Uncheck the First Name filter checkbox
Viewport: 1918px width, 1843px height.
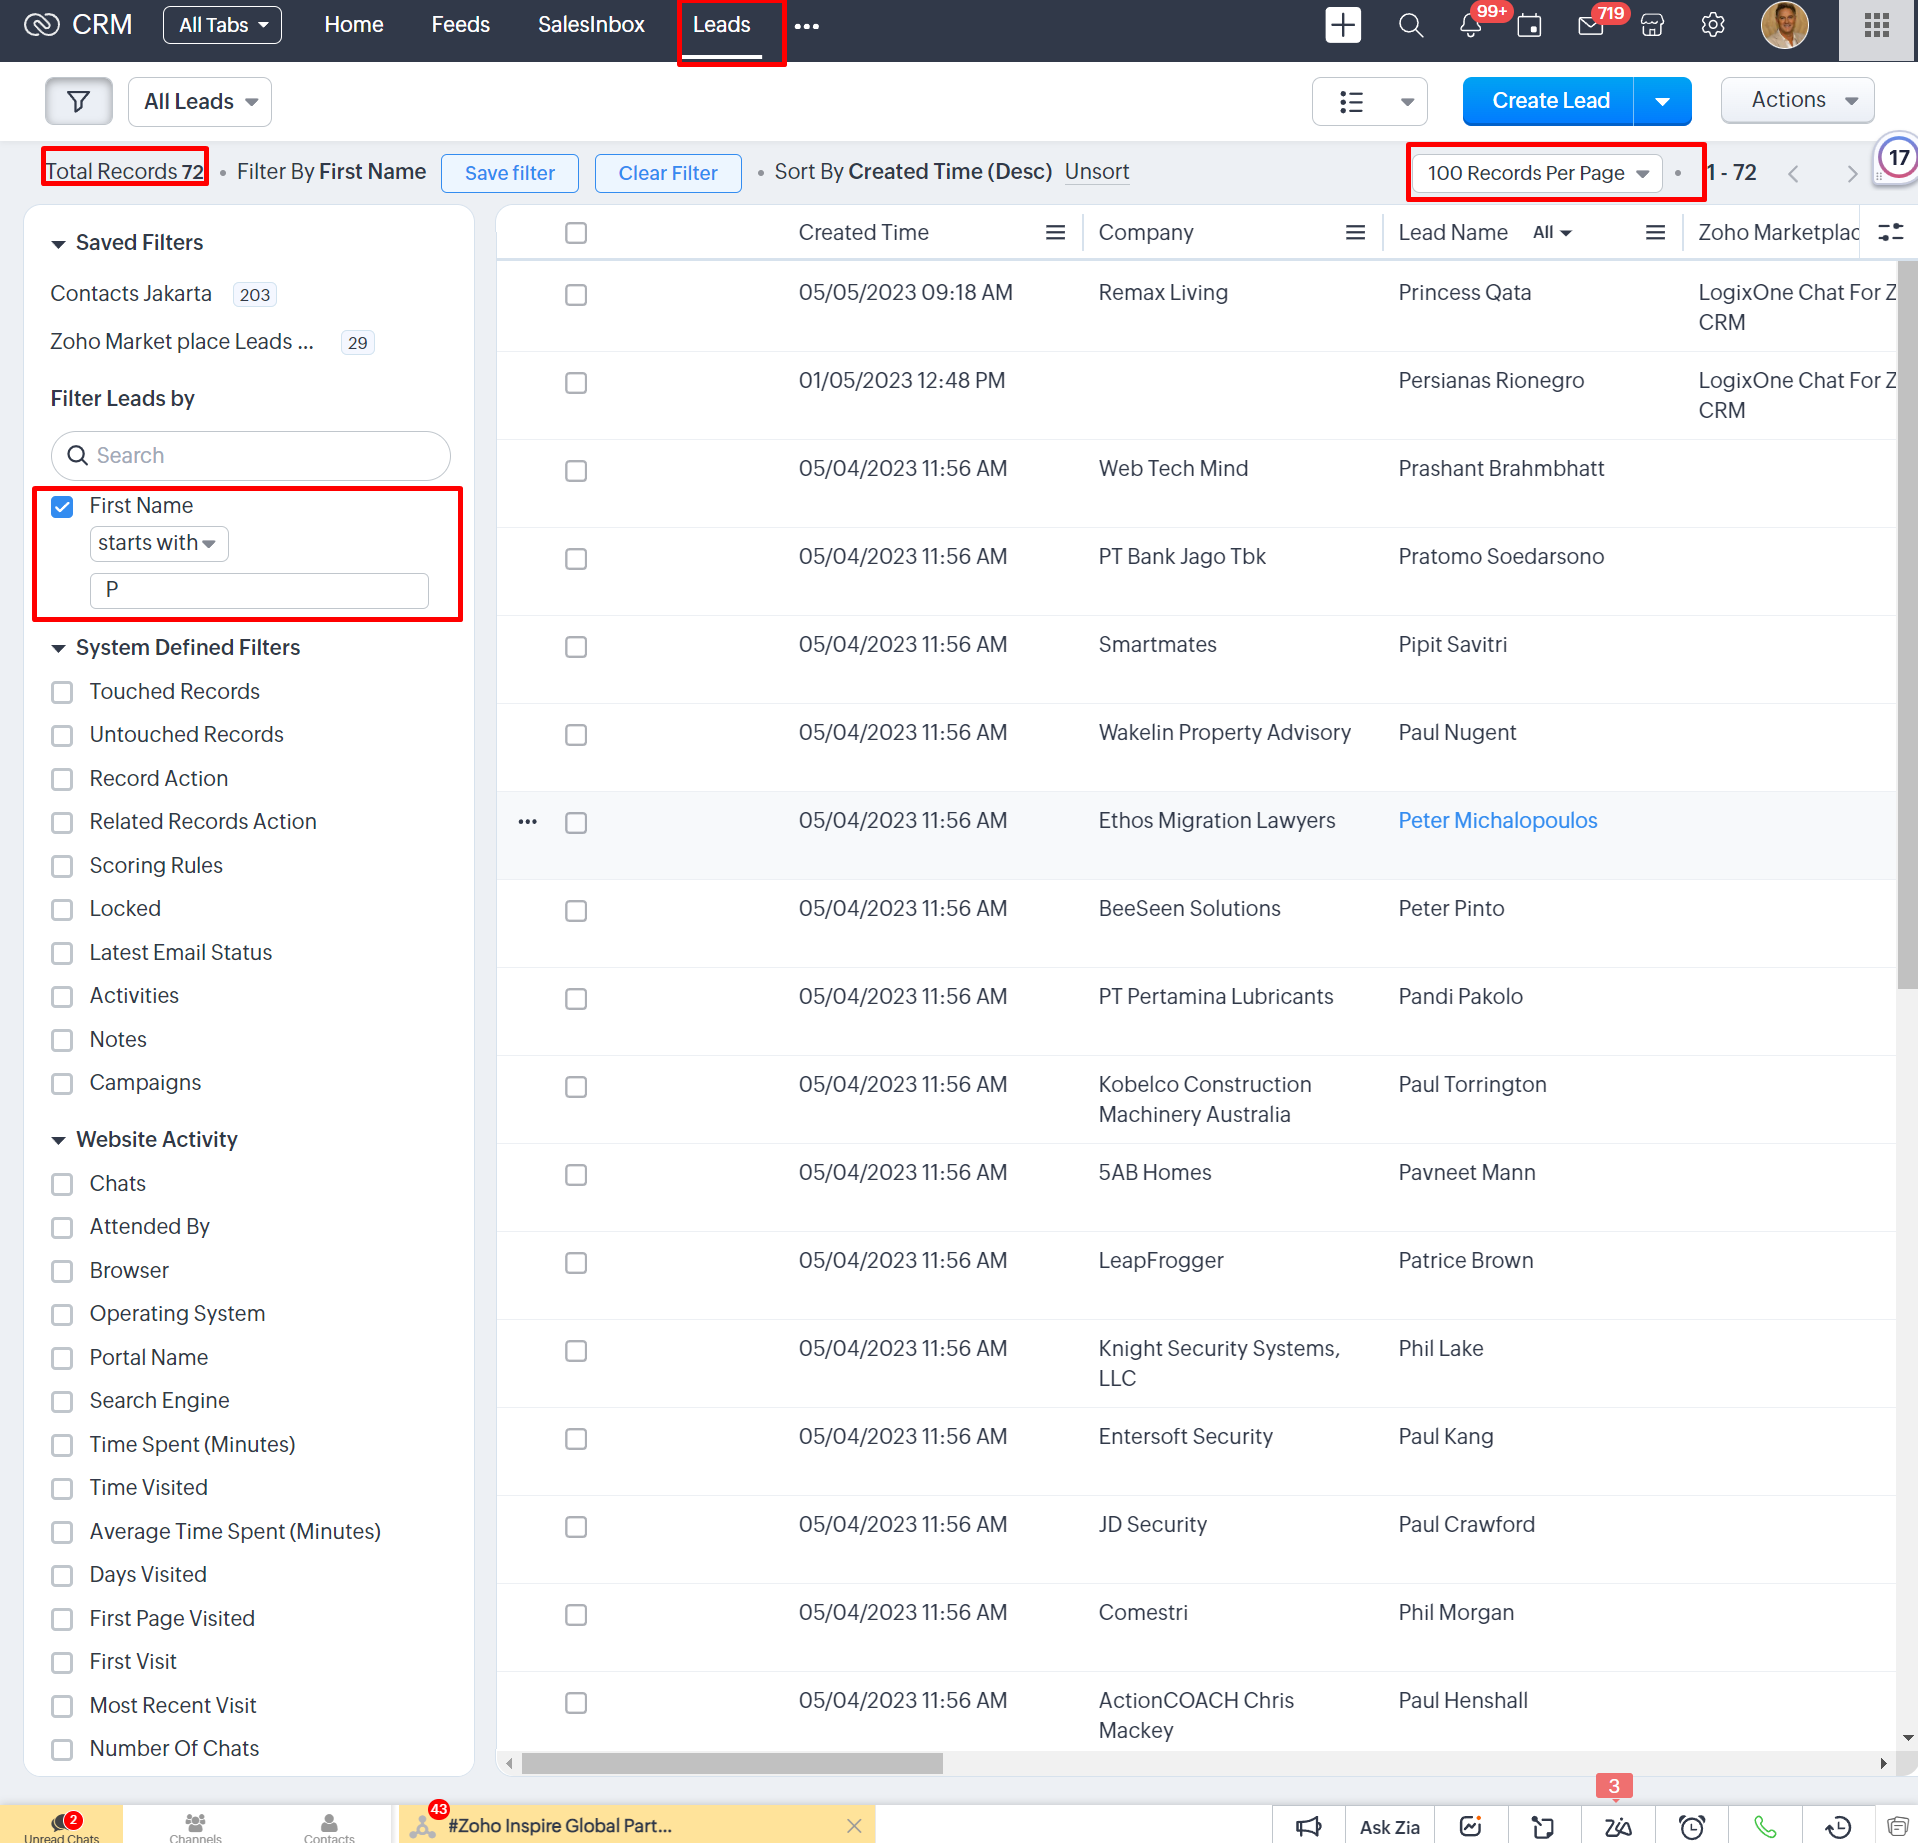coord(62,506)
